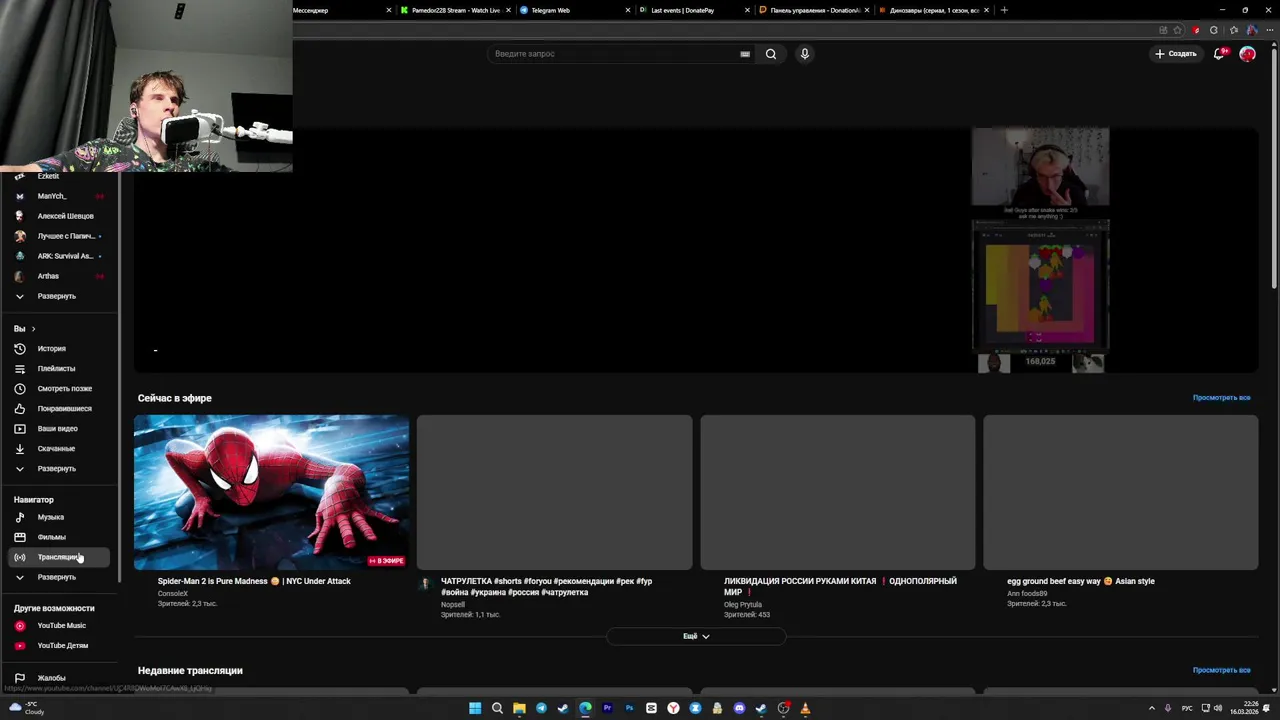Open VLC player from the taskbar
The width and height of the screenshot is (1280, 720).
[805, 708]
